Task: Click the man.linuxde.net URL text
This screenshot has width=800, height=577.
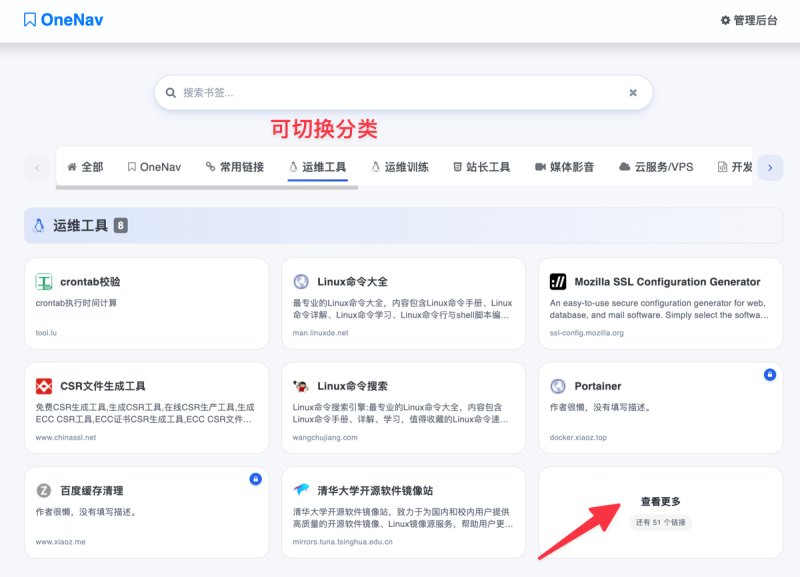Action: pyautogui.click(x=320, y=333)
